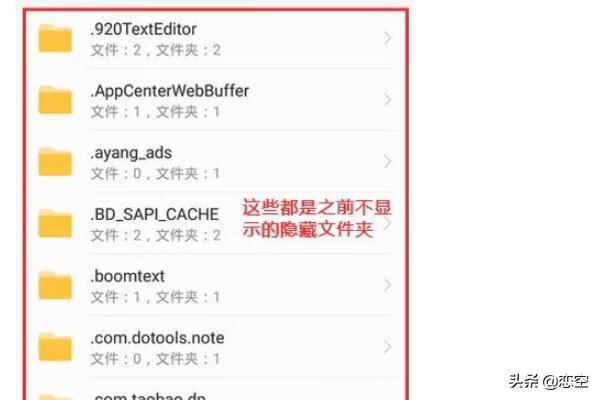Click the .AppCenterWebBuffer folder icon
Screen dimensions: 600x400
pyautogui.click(x=55, y=100)
